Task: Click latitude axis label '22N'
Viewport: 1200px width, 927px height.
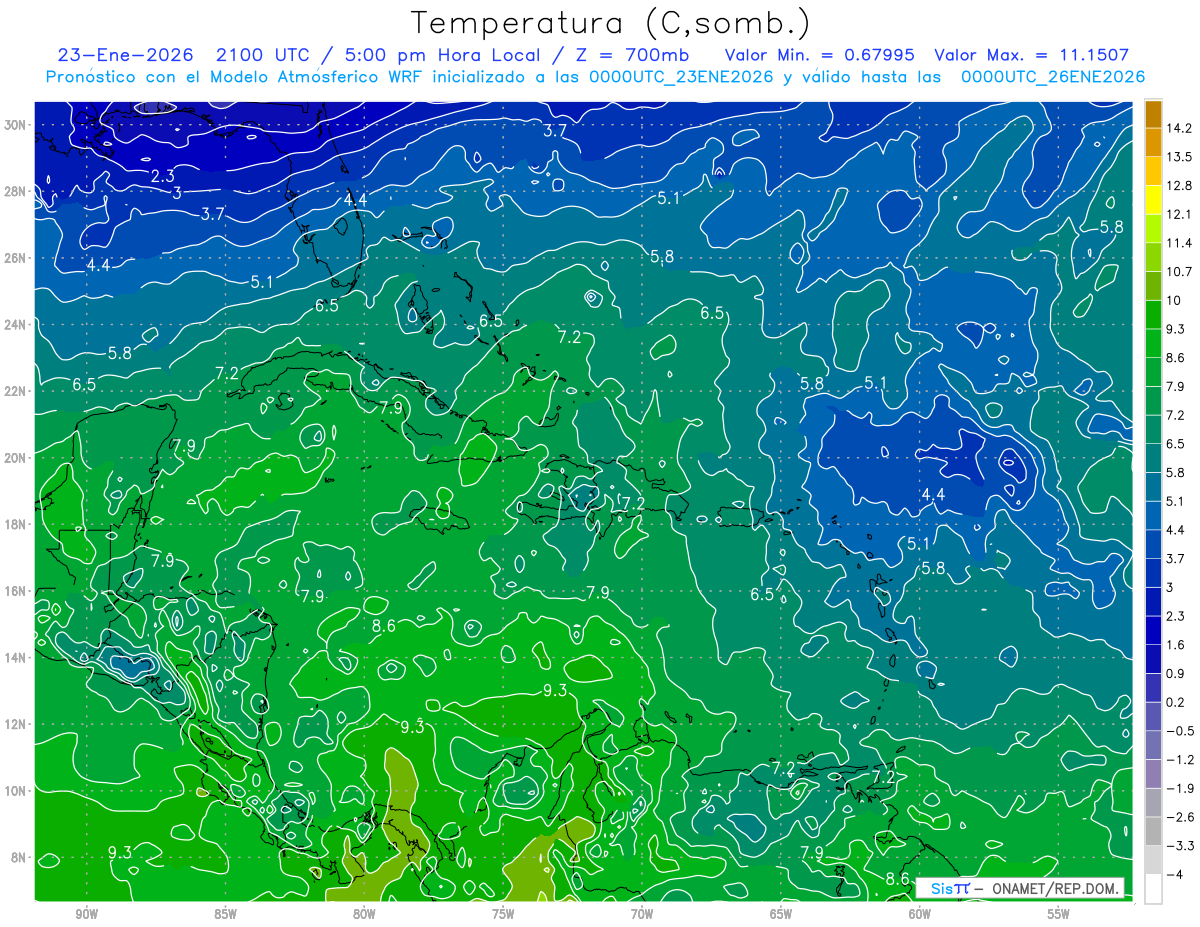Action: tap(17, 391)
